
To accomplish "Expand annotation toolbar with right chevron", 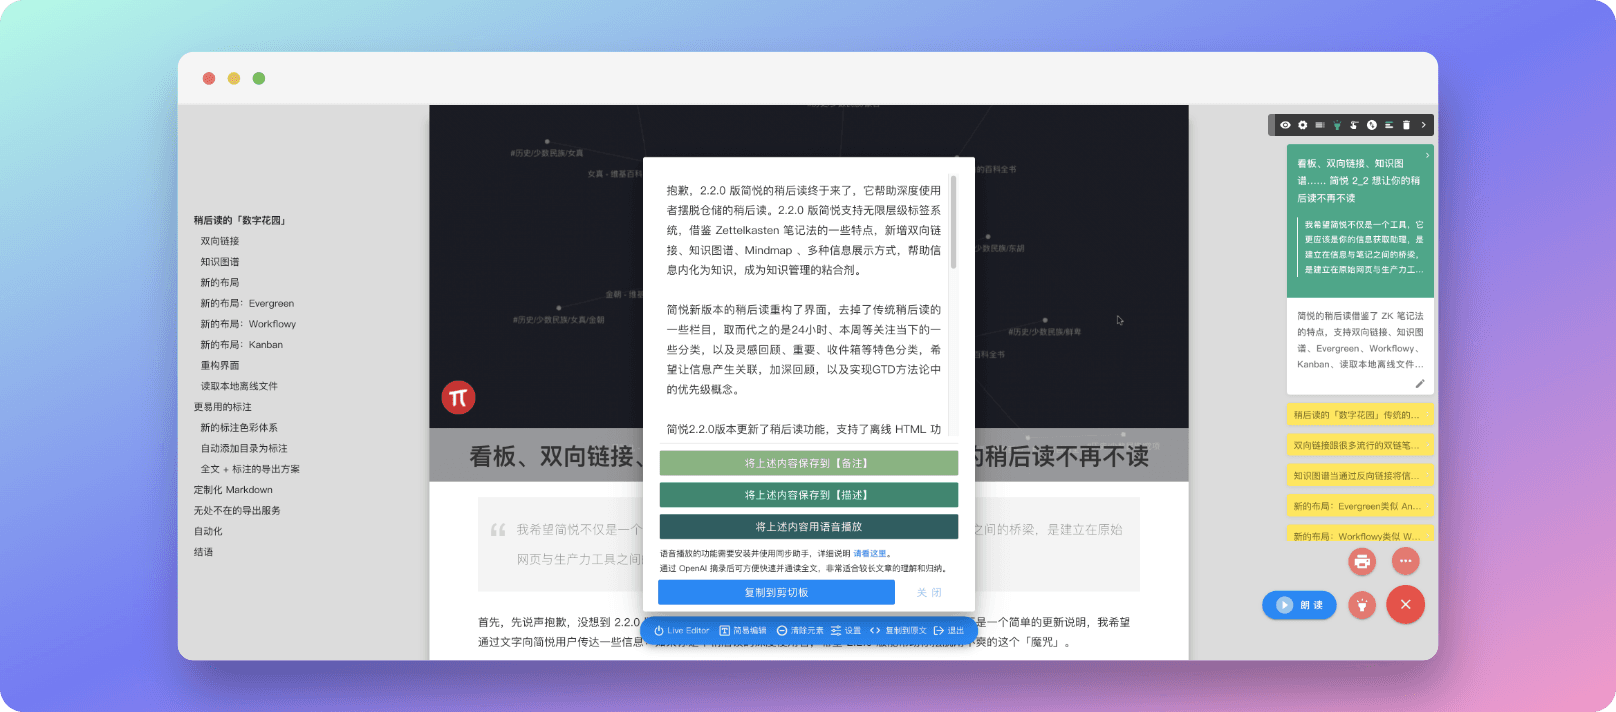I will pyautogui.click(x=1423, y=125).
